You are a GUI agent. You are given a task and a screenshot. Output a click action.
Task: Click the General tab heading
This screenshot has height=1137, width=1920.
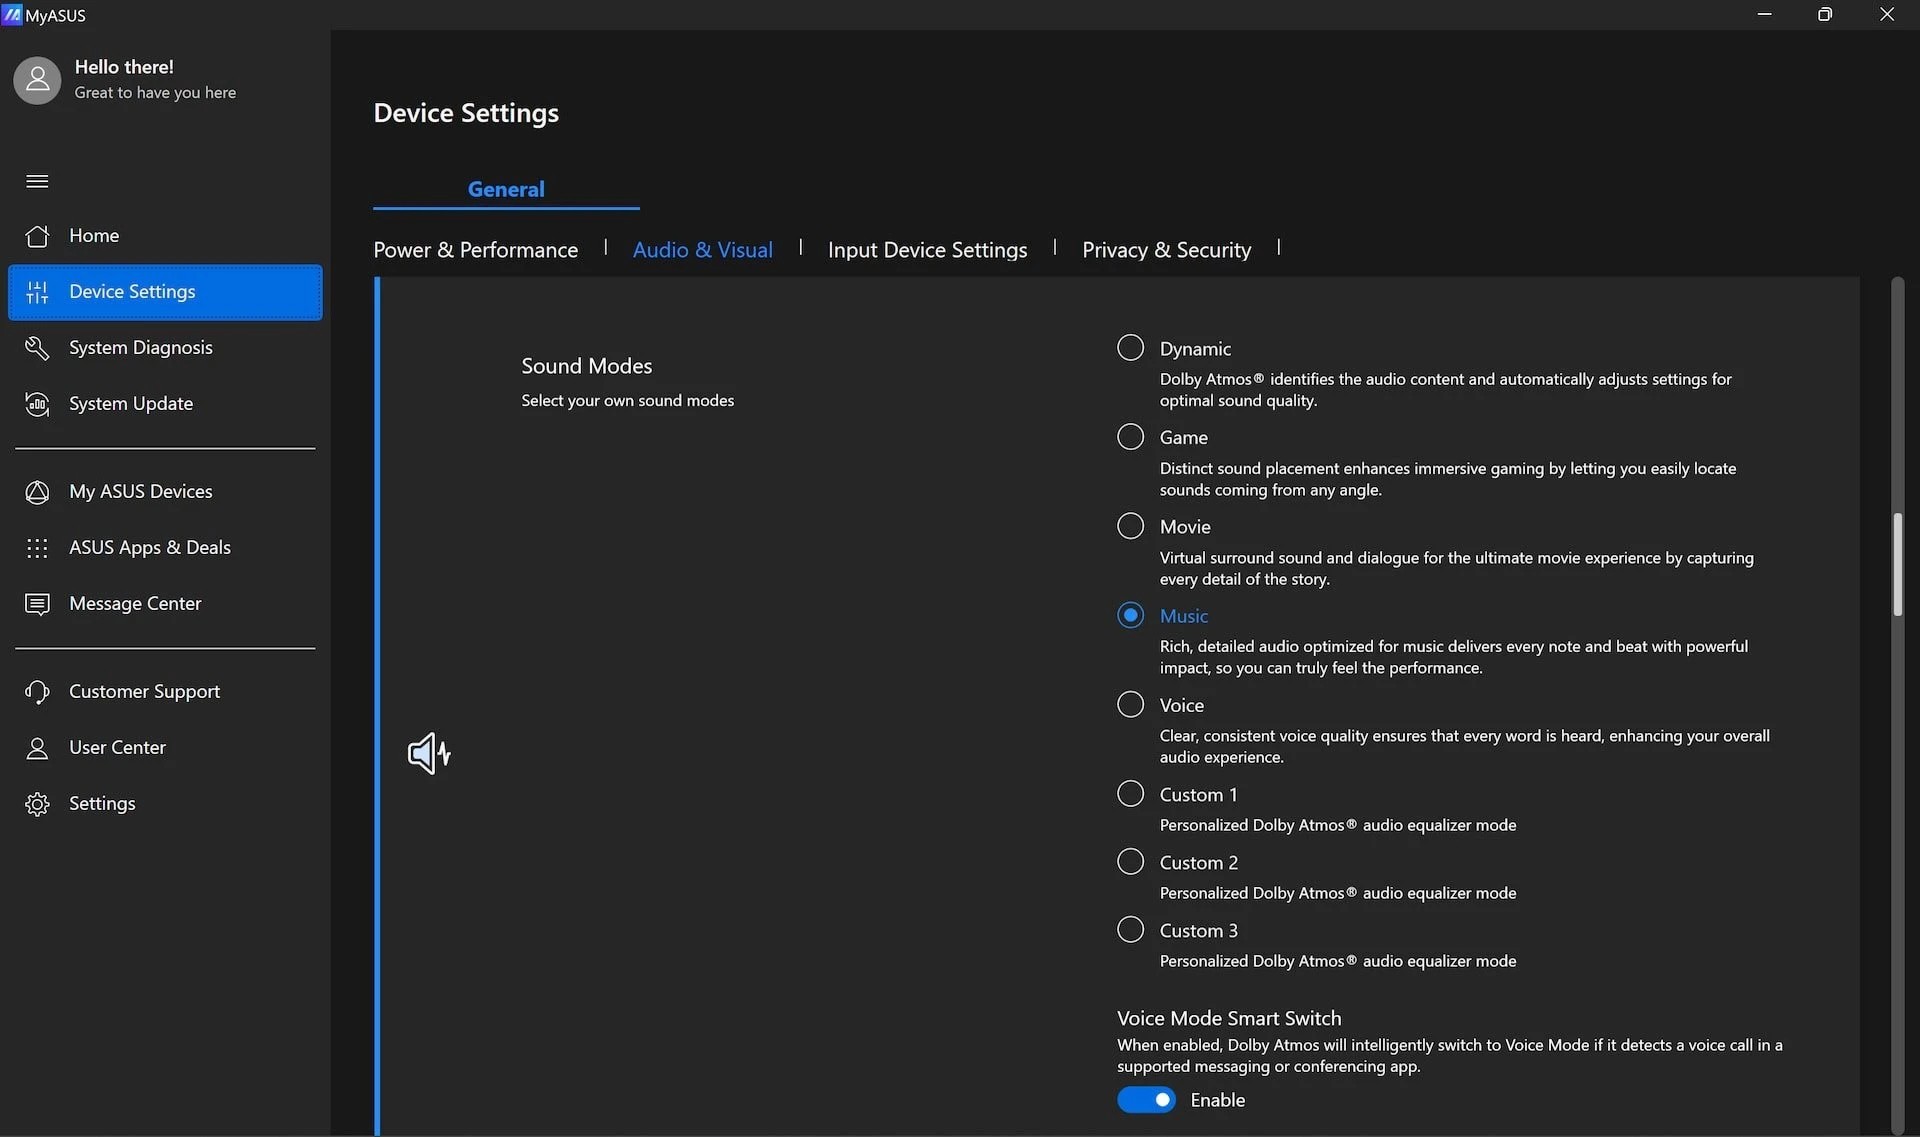[506, 189]
